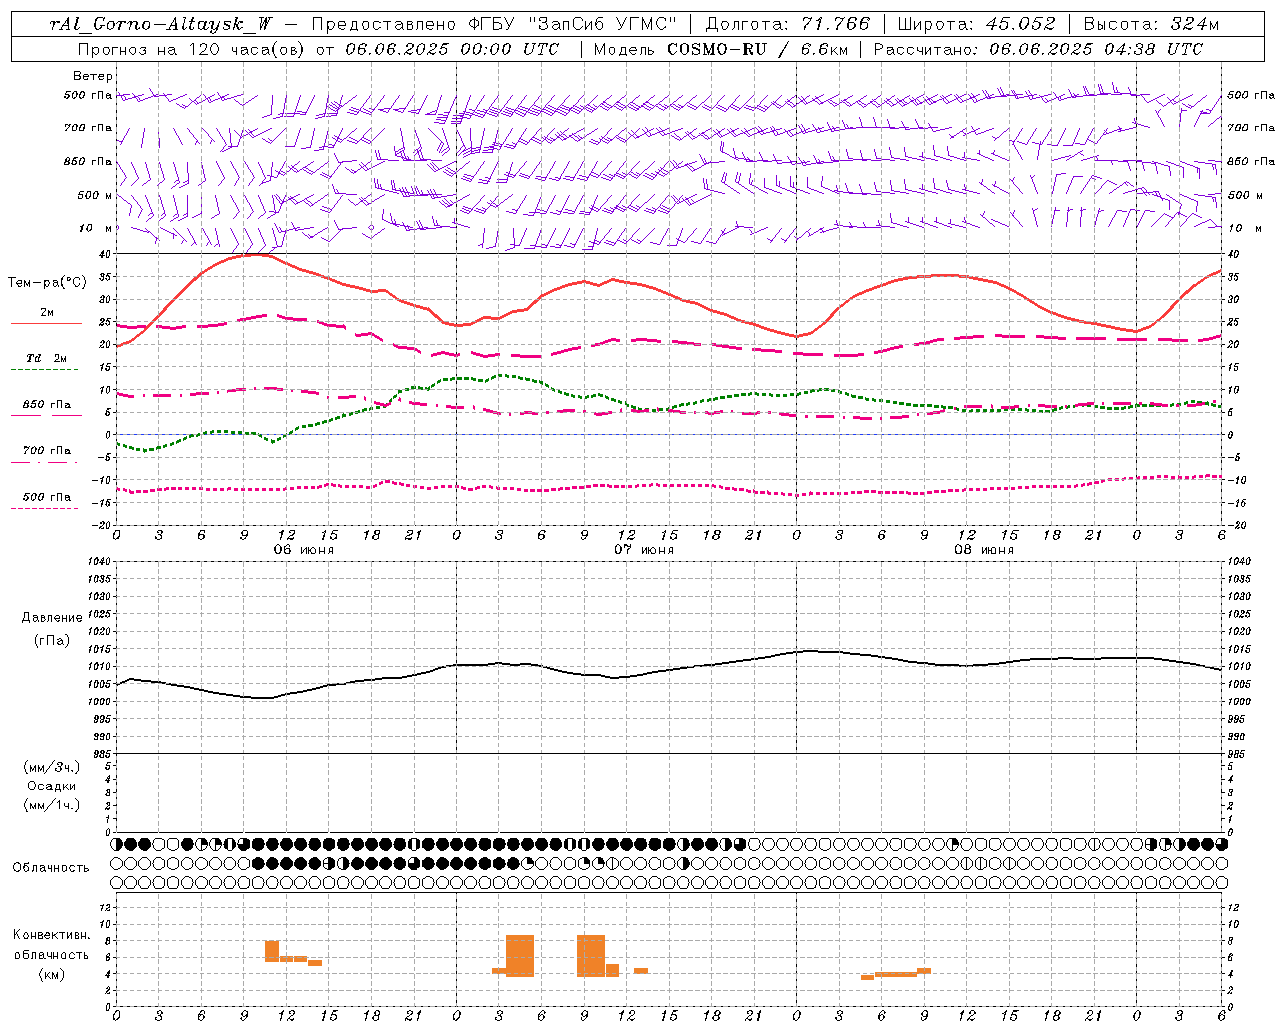
Task: Click the Конвективн. label
Action: click(52, 935)
